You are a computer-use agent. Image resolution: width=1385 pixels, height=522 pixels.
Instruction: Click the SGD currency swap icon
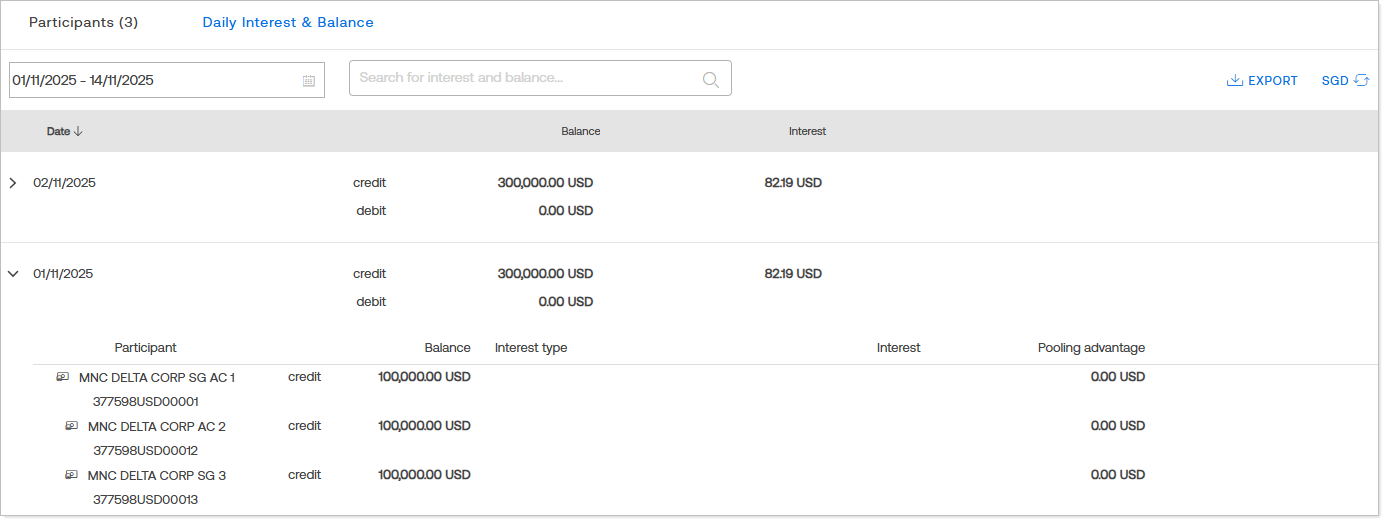[x=1361, y=80]
